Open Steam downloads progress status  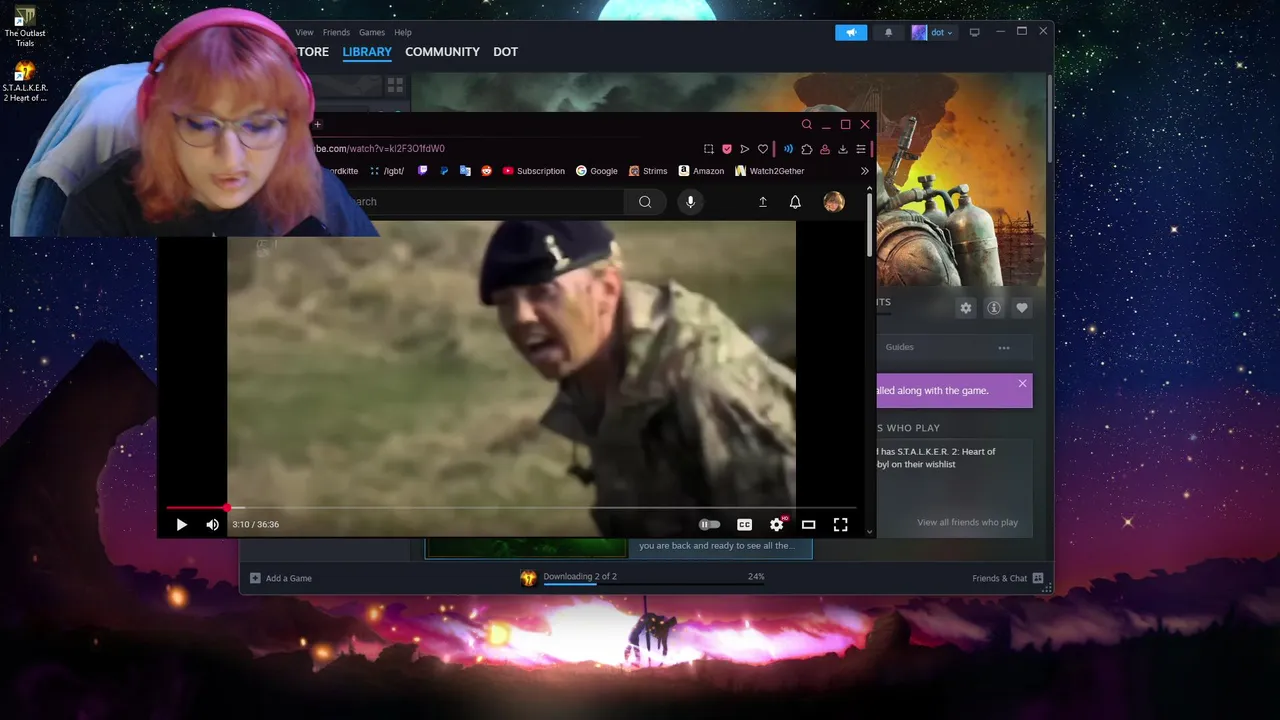(x=642, y=578)
